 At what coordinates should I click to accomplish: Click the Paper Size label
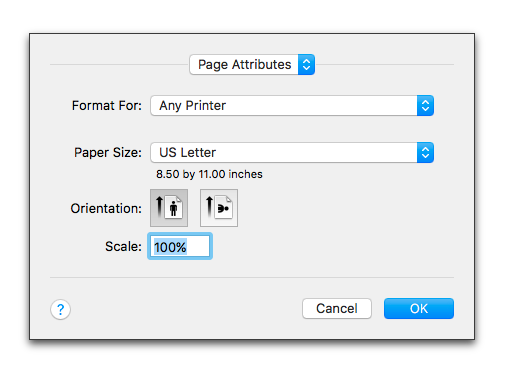click(x=108, y=153)
